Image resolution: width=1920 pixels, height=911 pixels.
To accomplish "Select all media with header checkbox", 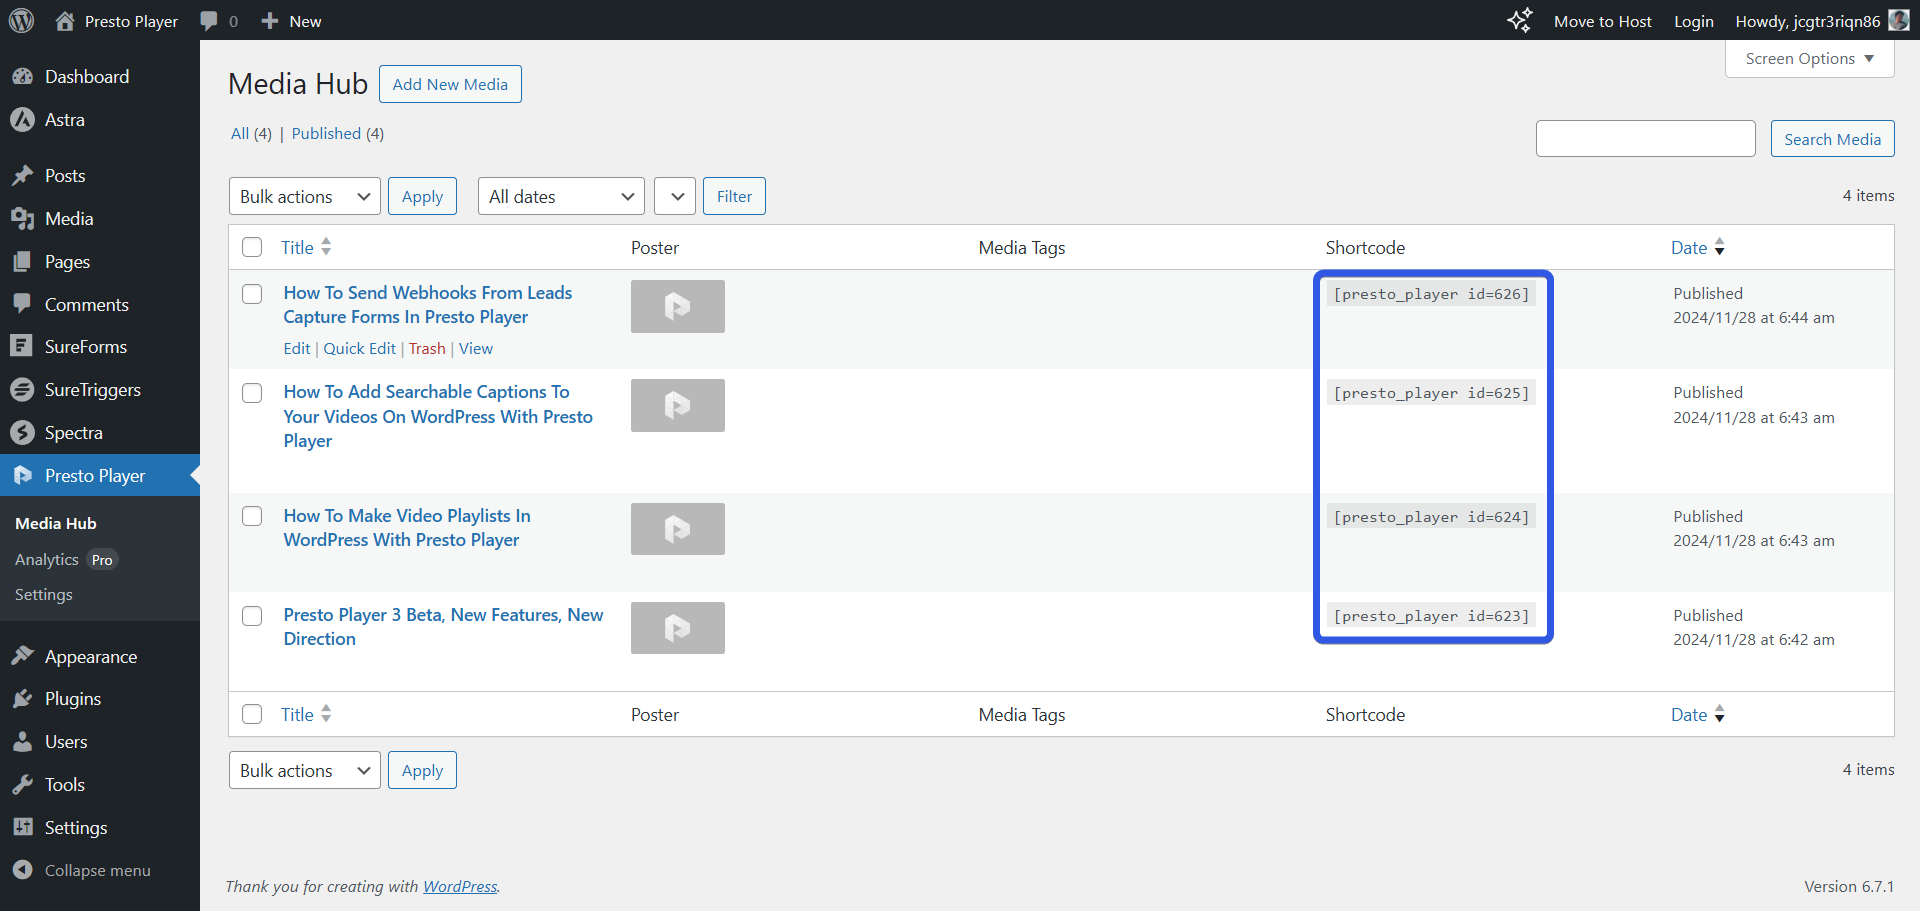I will (x=252, y=247).
